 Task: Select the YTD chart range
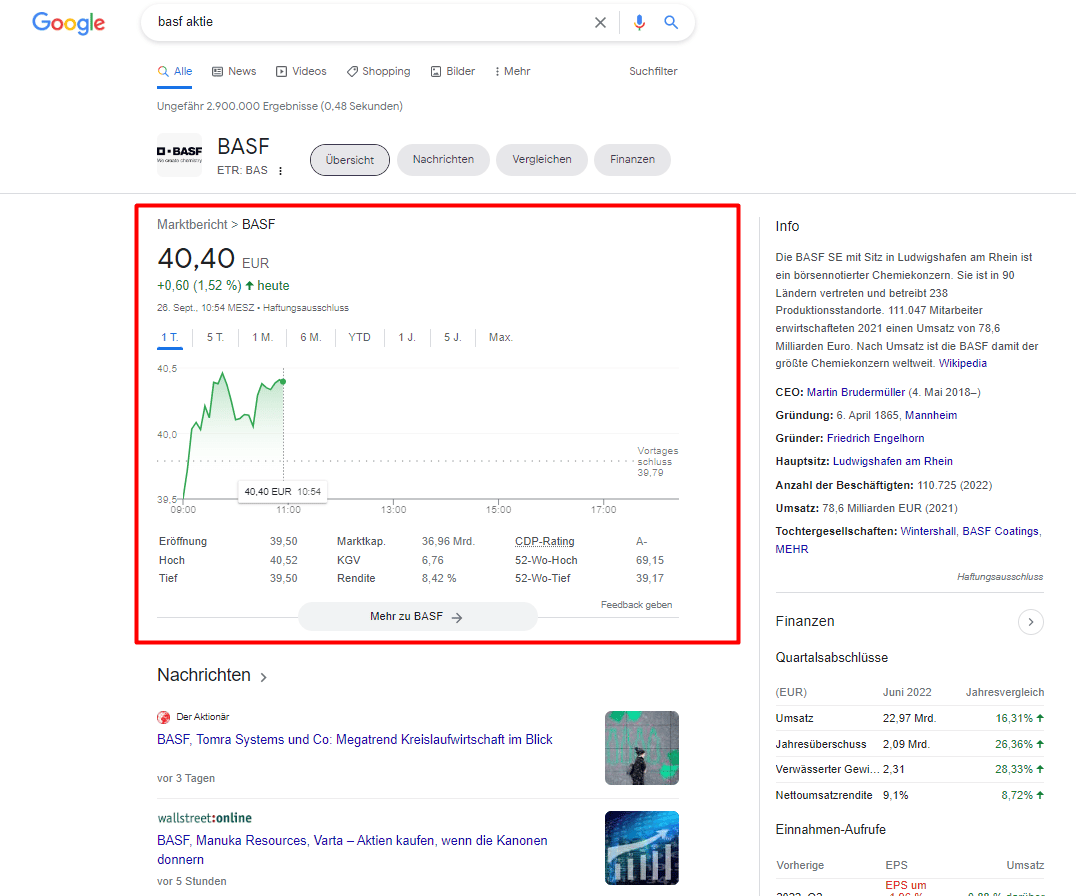pyautogui.click(x=360, y=338)
